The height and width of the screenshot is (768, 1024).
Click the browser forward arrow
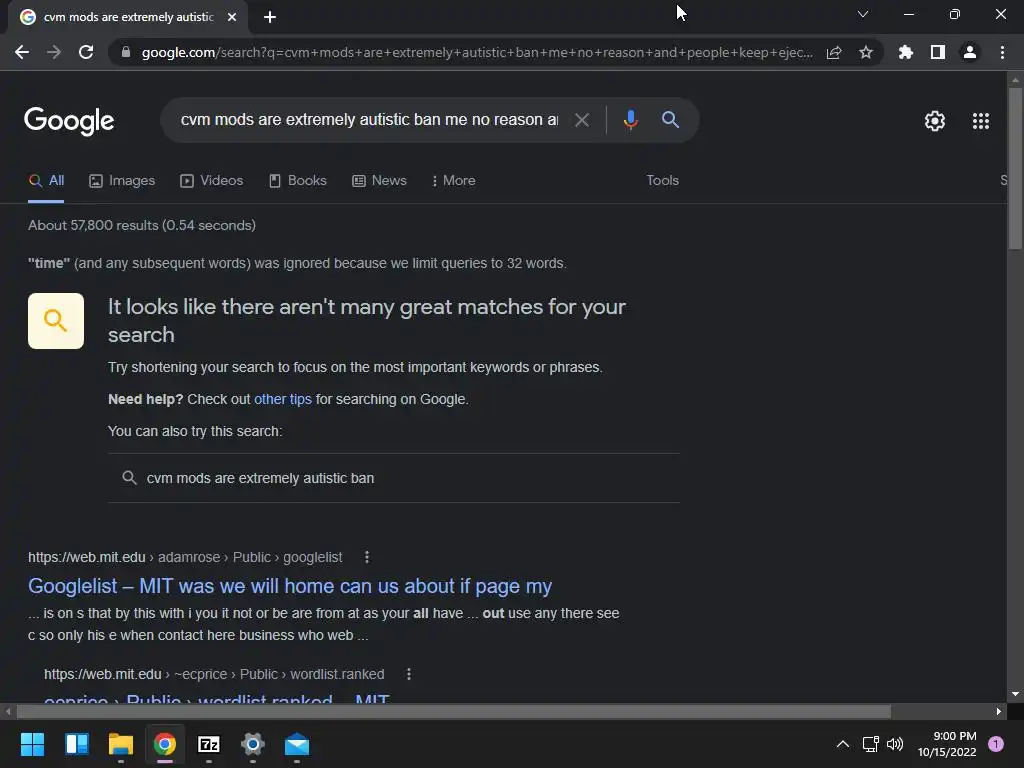[54, 52]
